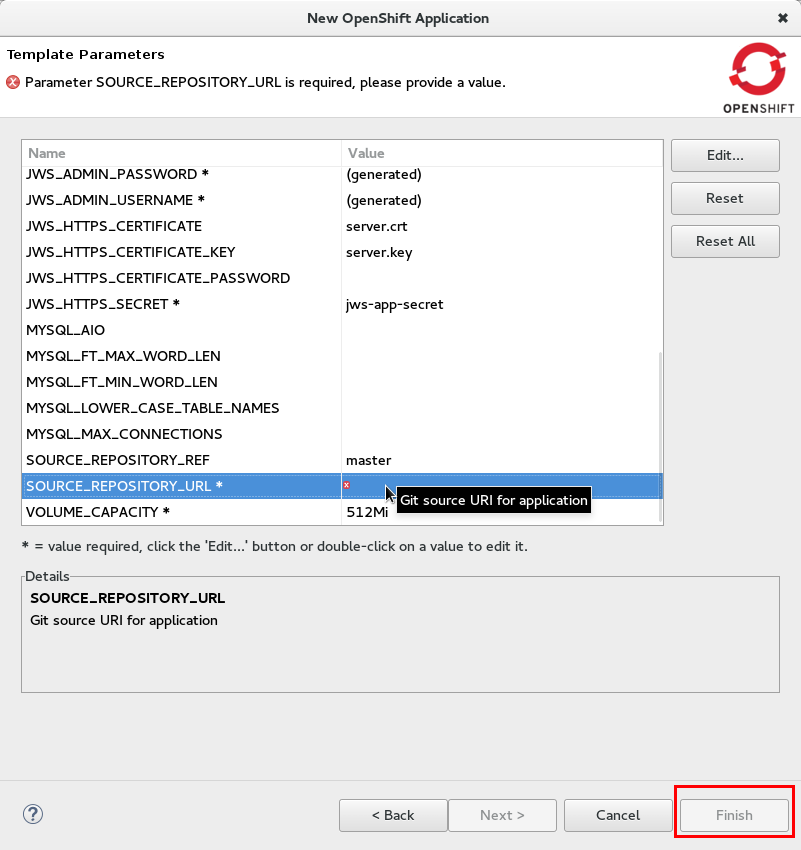Screen dimensions: 801x850
Task: Open the help question mark icon
Action: click(33, 814)
